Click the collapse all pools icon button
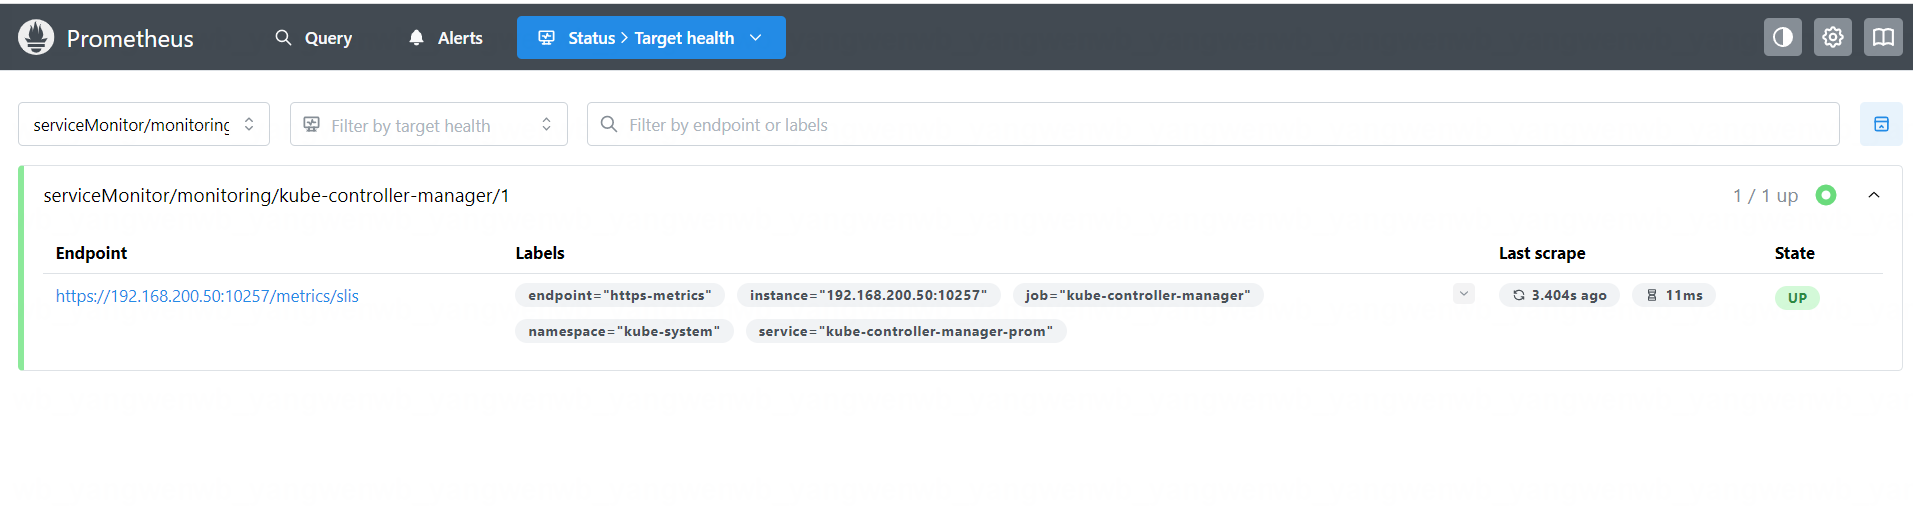Viewport: 1913px width, 518px height. 1880,125
